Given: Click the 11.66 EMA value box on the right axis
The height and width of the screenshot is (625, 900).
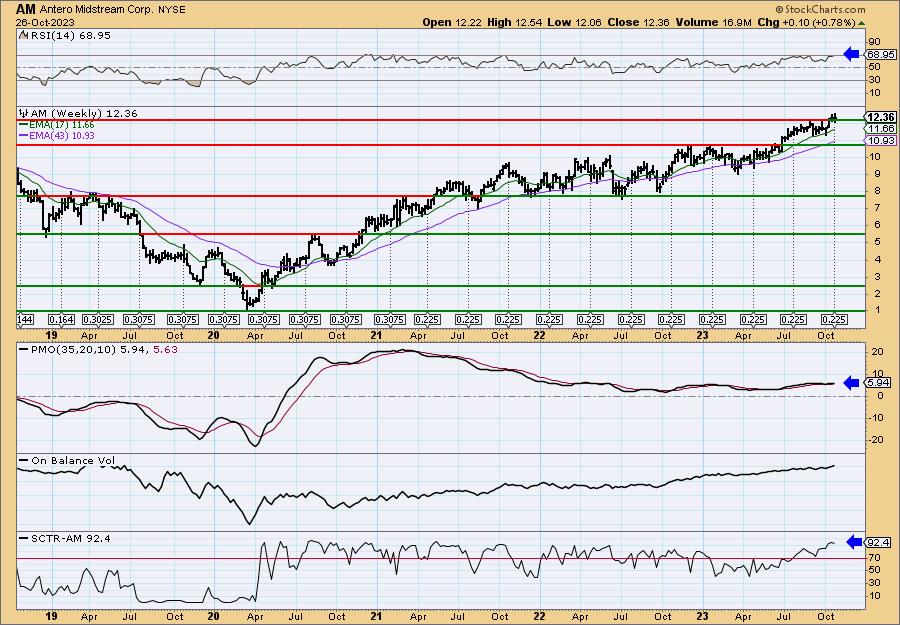Looking at the screenshot, I should coord(881,129).
